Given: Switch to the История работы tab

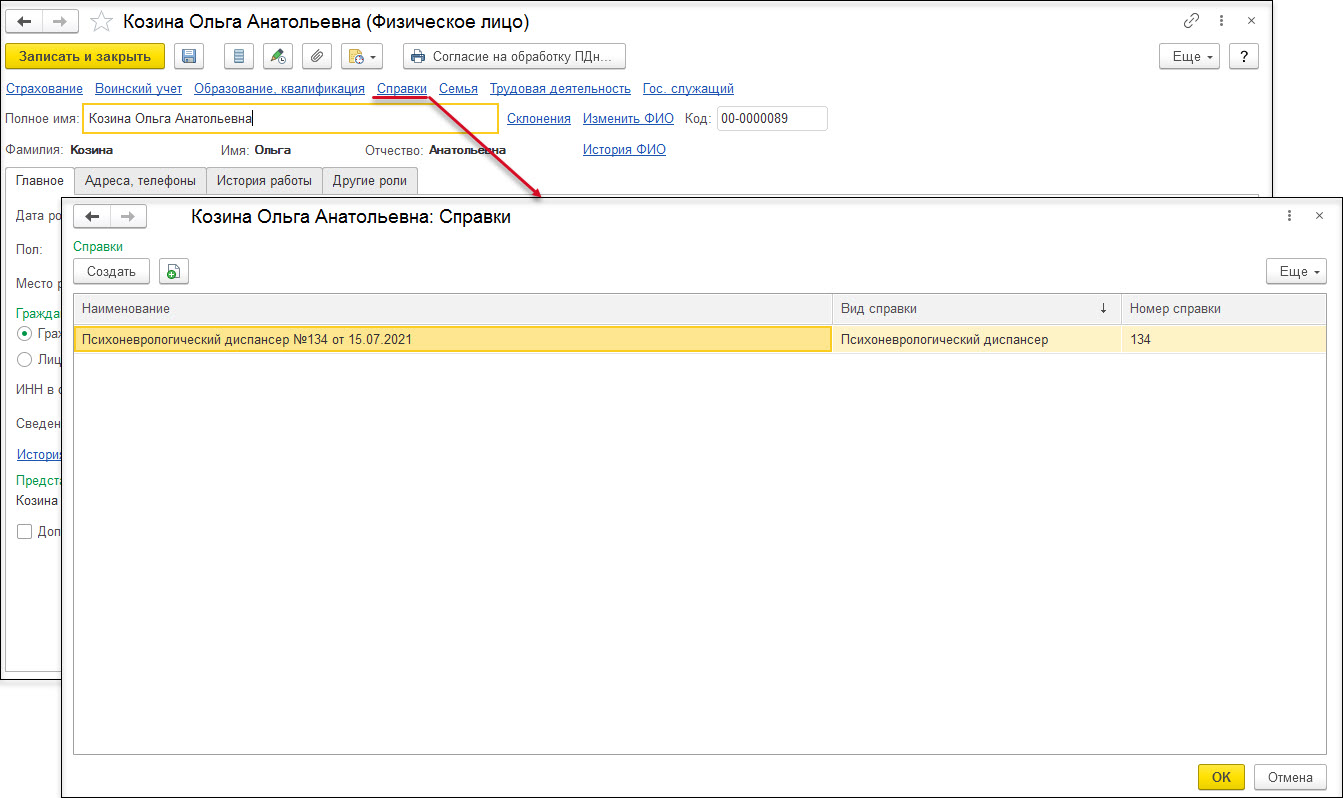Looking at the screenshot, I should 265,181.
